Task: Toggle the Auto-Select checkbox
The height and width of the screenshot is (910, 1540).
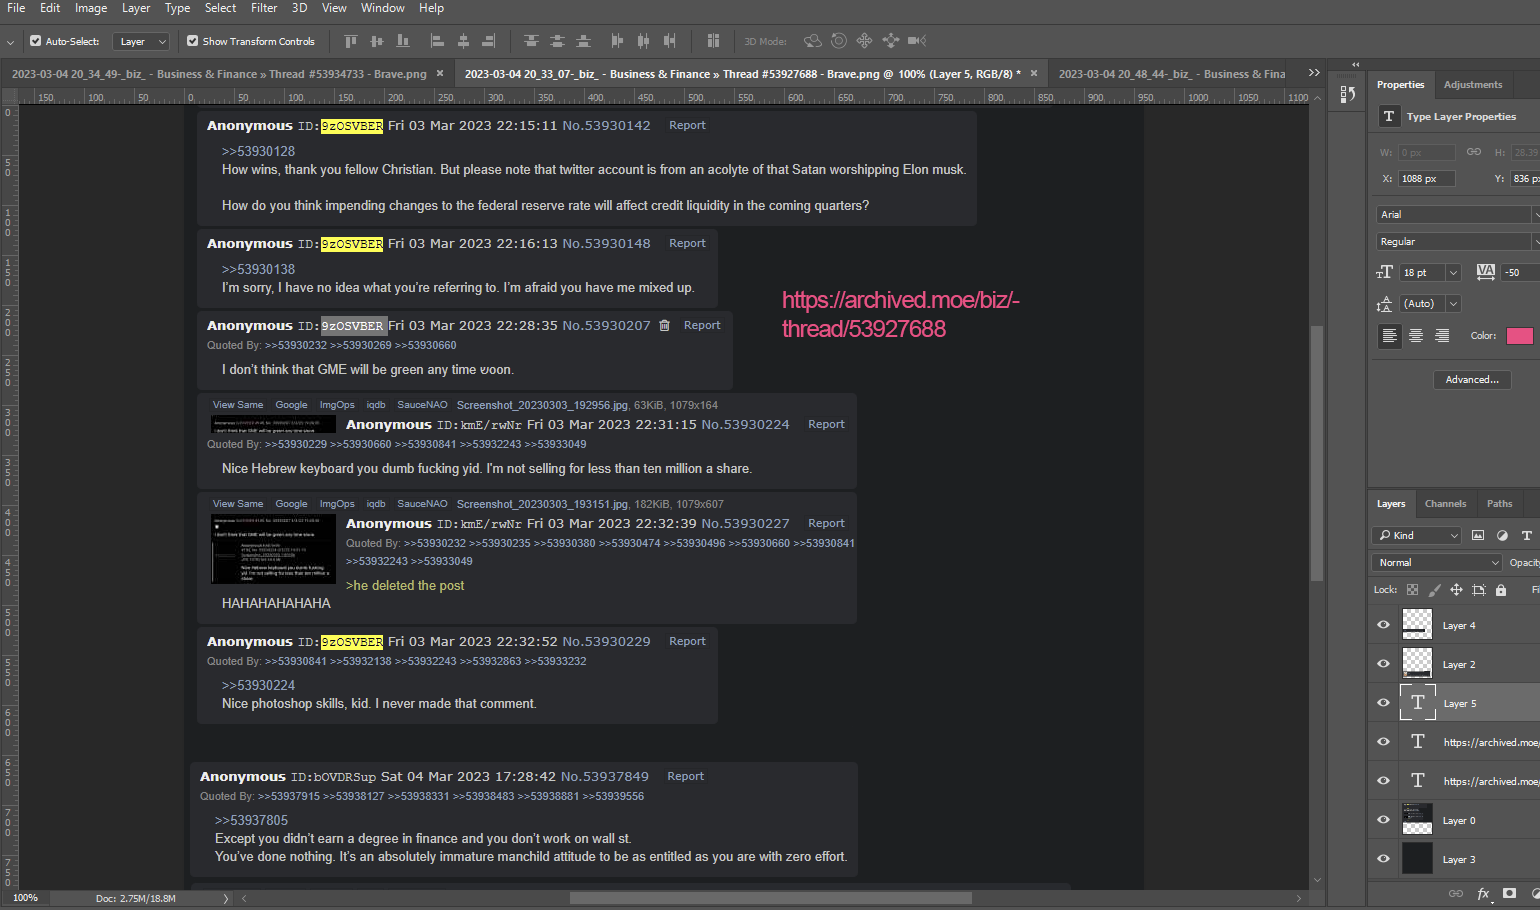Action: coord(36,41)
